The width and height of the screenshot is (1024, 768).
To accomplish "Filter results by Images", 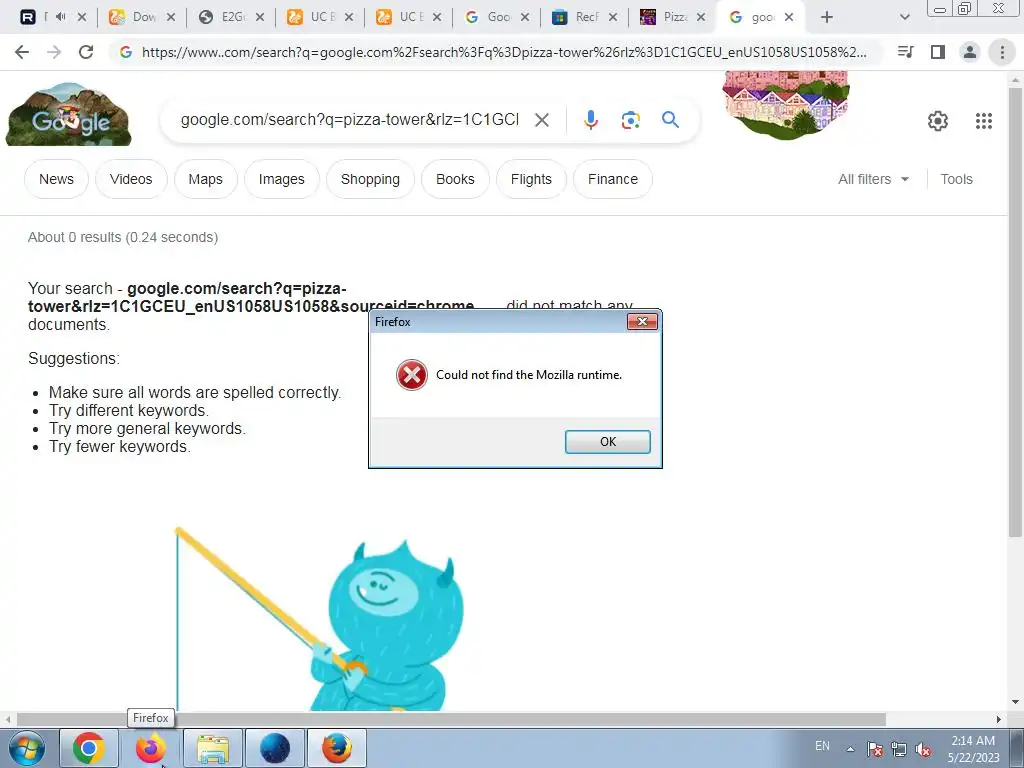I will [281, 179].
